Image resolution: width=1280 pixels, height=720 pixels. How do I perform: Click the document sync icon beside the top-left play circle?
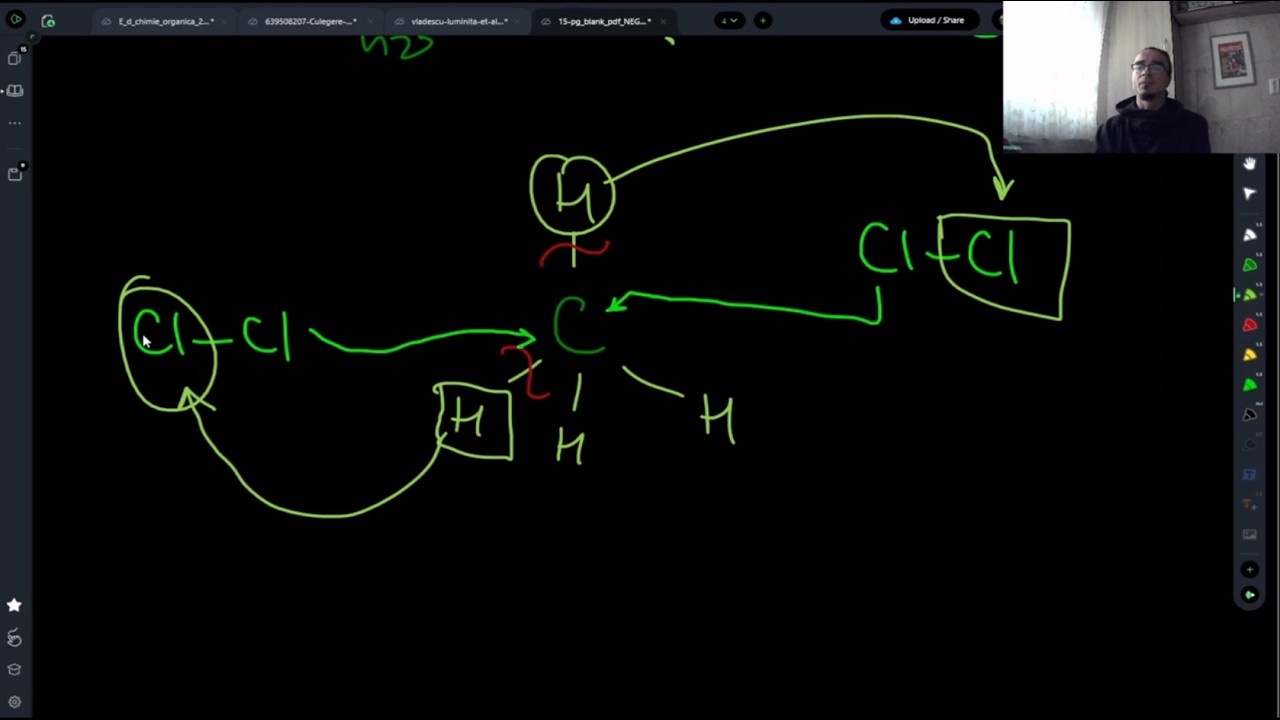click(47, 20)
